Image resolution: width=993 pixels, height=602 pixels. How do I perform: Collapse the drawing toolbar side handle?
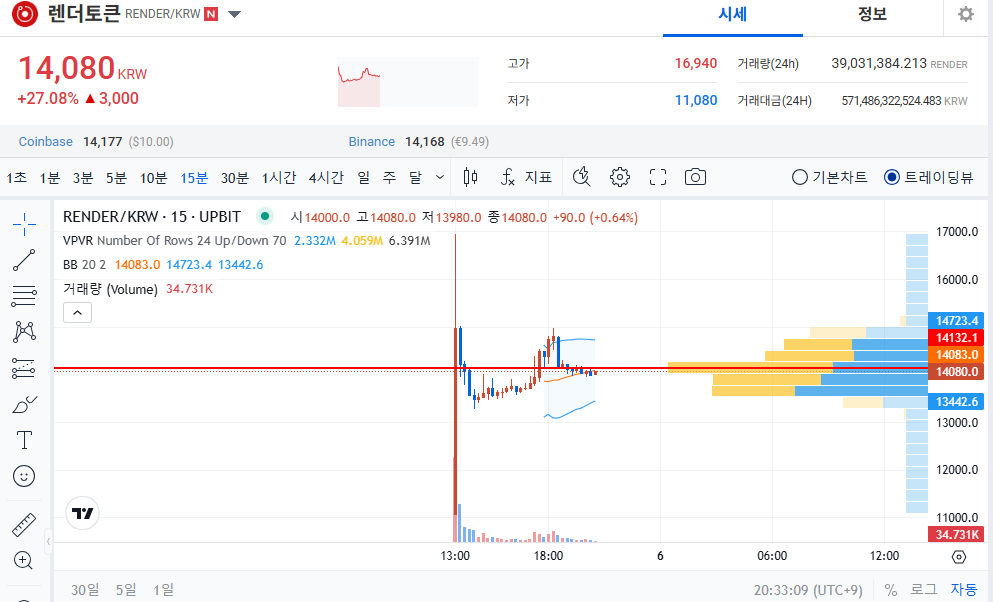point(48,541)
